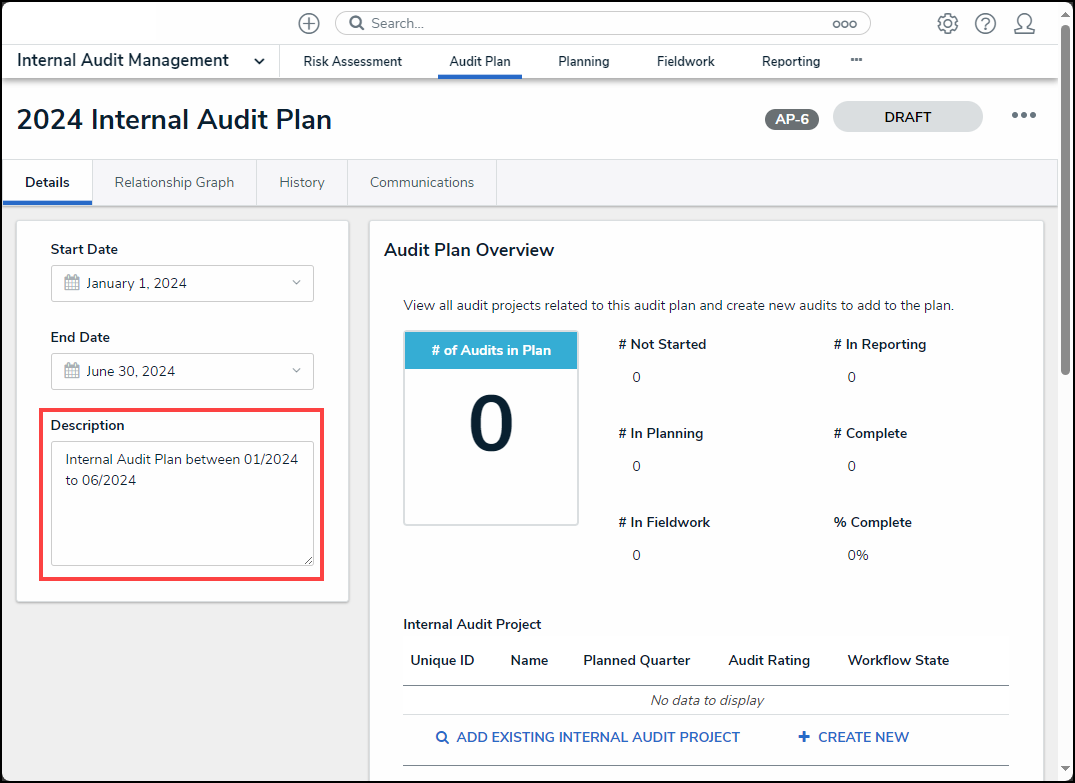The width and height of the screenshot is (1075, 783).
Task: Open the help question mark icon
Action: tap(985, 23)
